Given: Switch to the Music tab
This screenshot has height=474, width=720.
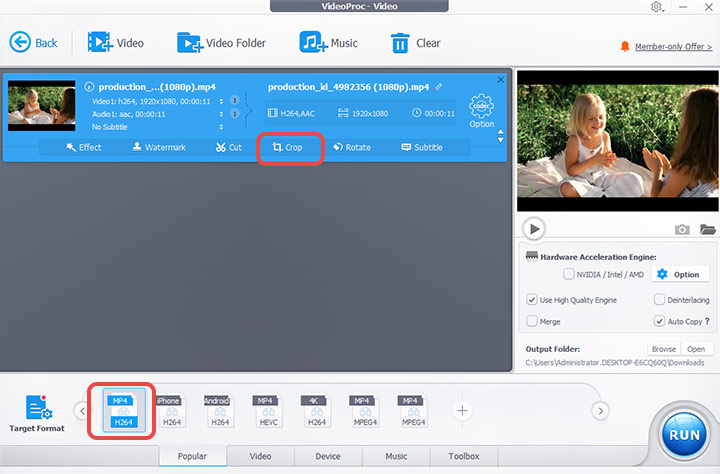Looking at the screenshot, I should (396, 456).
